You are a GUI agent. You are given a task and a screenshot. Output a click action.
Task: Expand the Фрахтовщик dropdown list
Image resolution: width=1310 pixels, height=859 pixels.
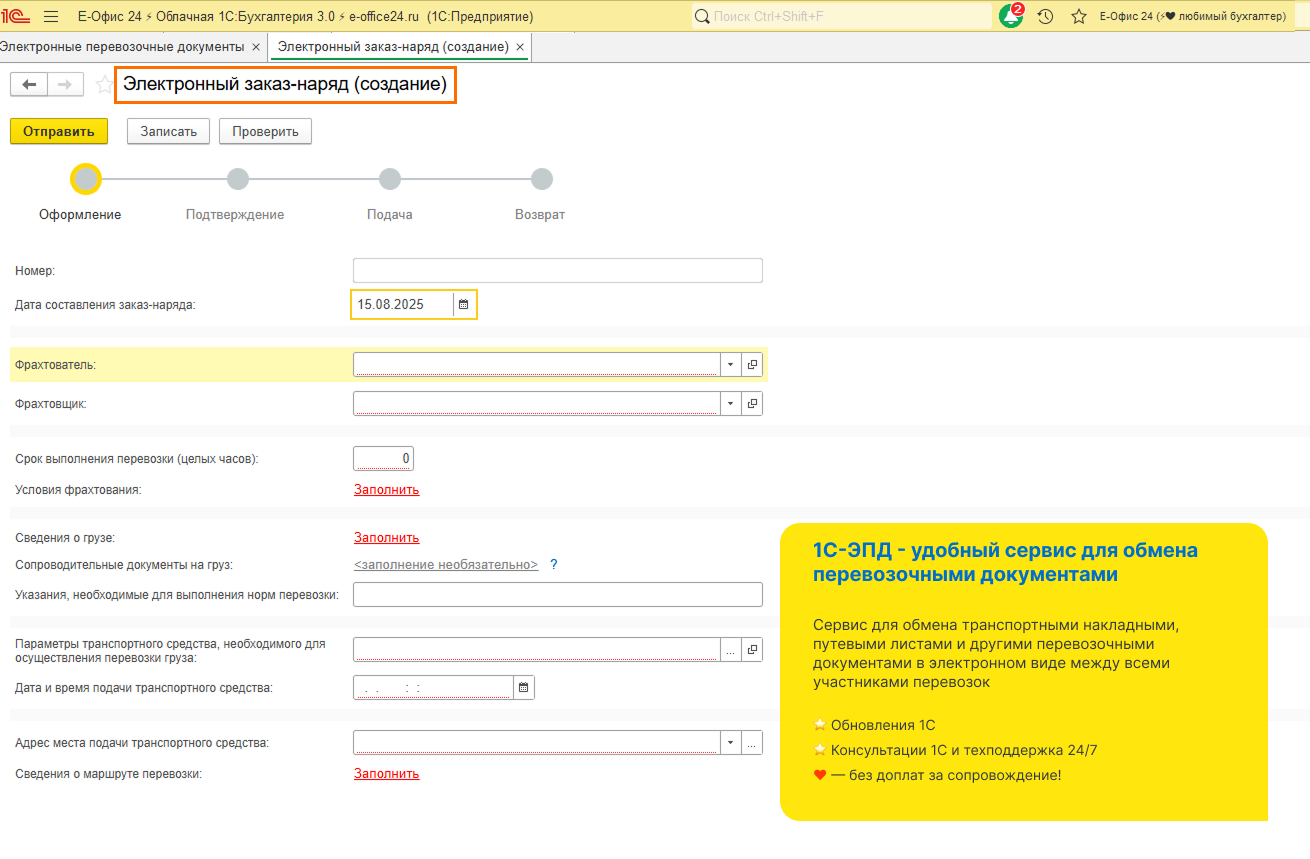coord(730,404)
